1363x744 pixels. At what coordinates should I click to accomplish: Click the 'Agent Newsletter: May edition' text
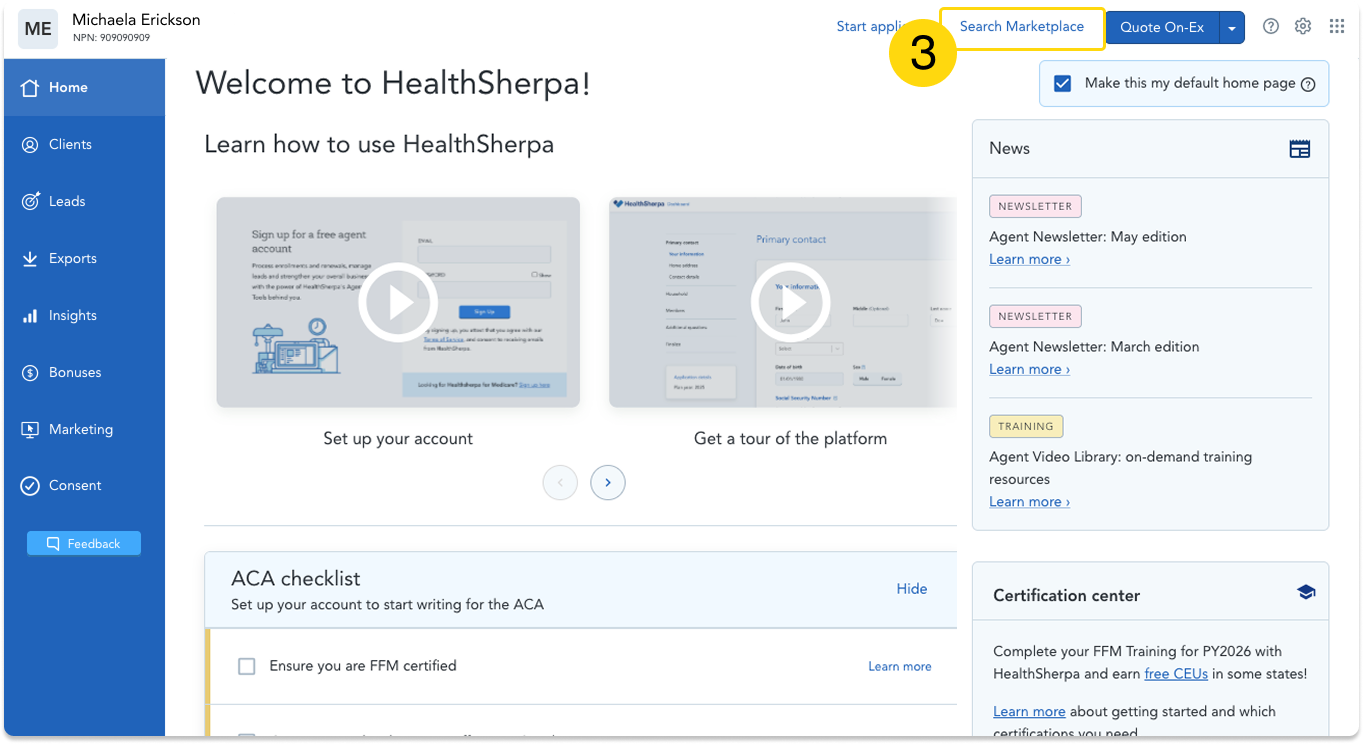1088,237
